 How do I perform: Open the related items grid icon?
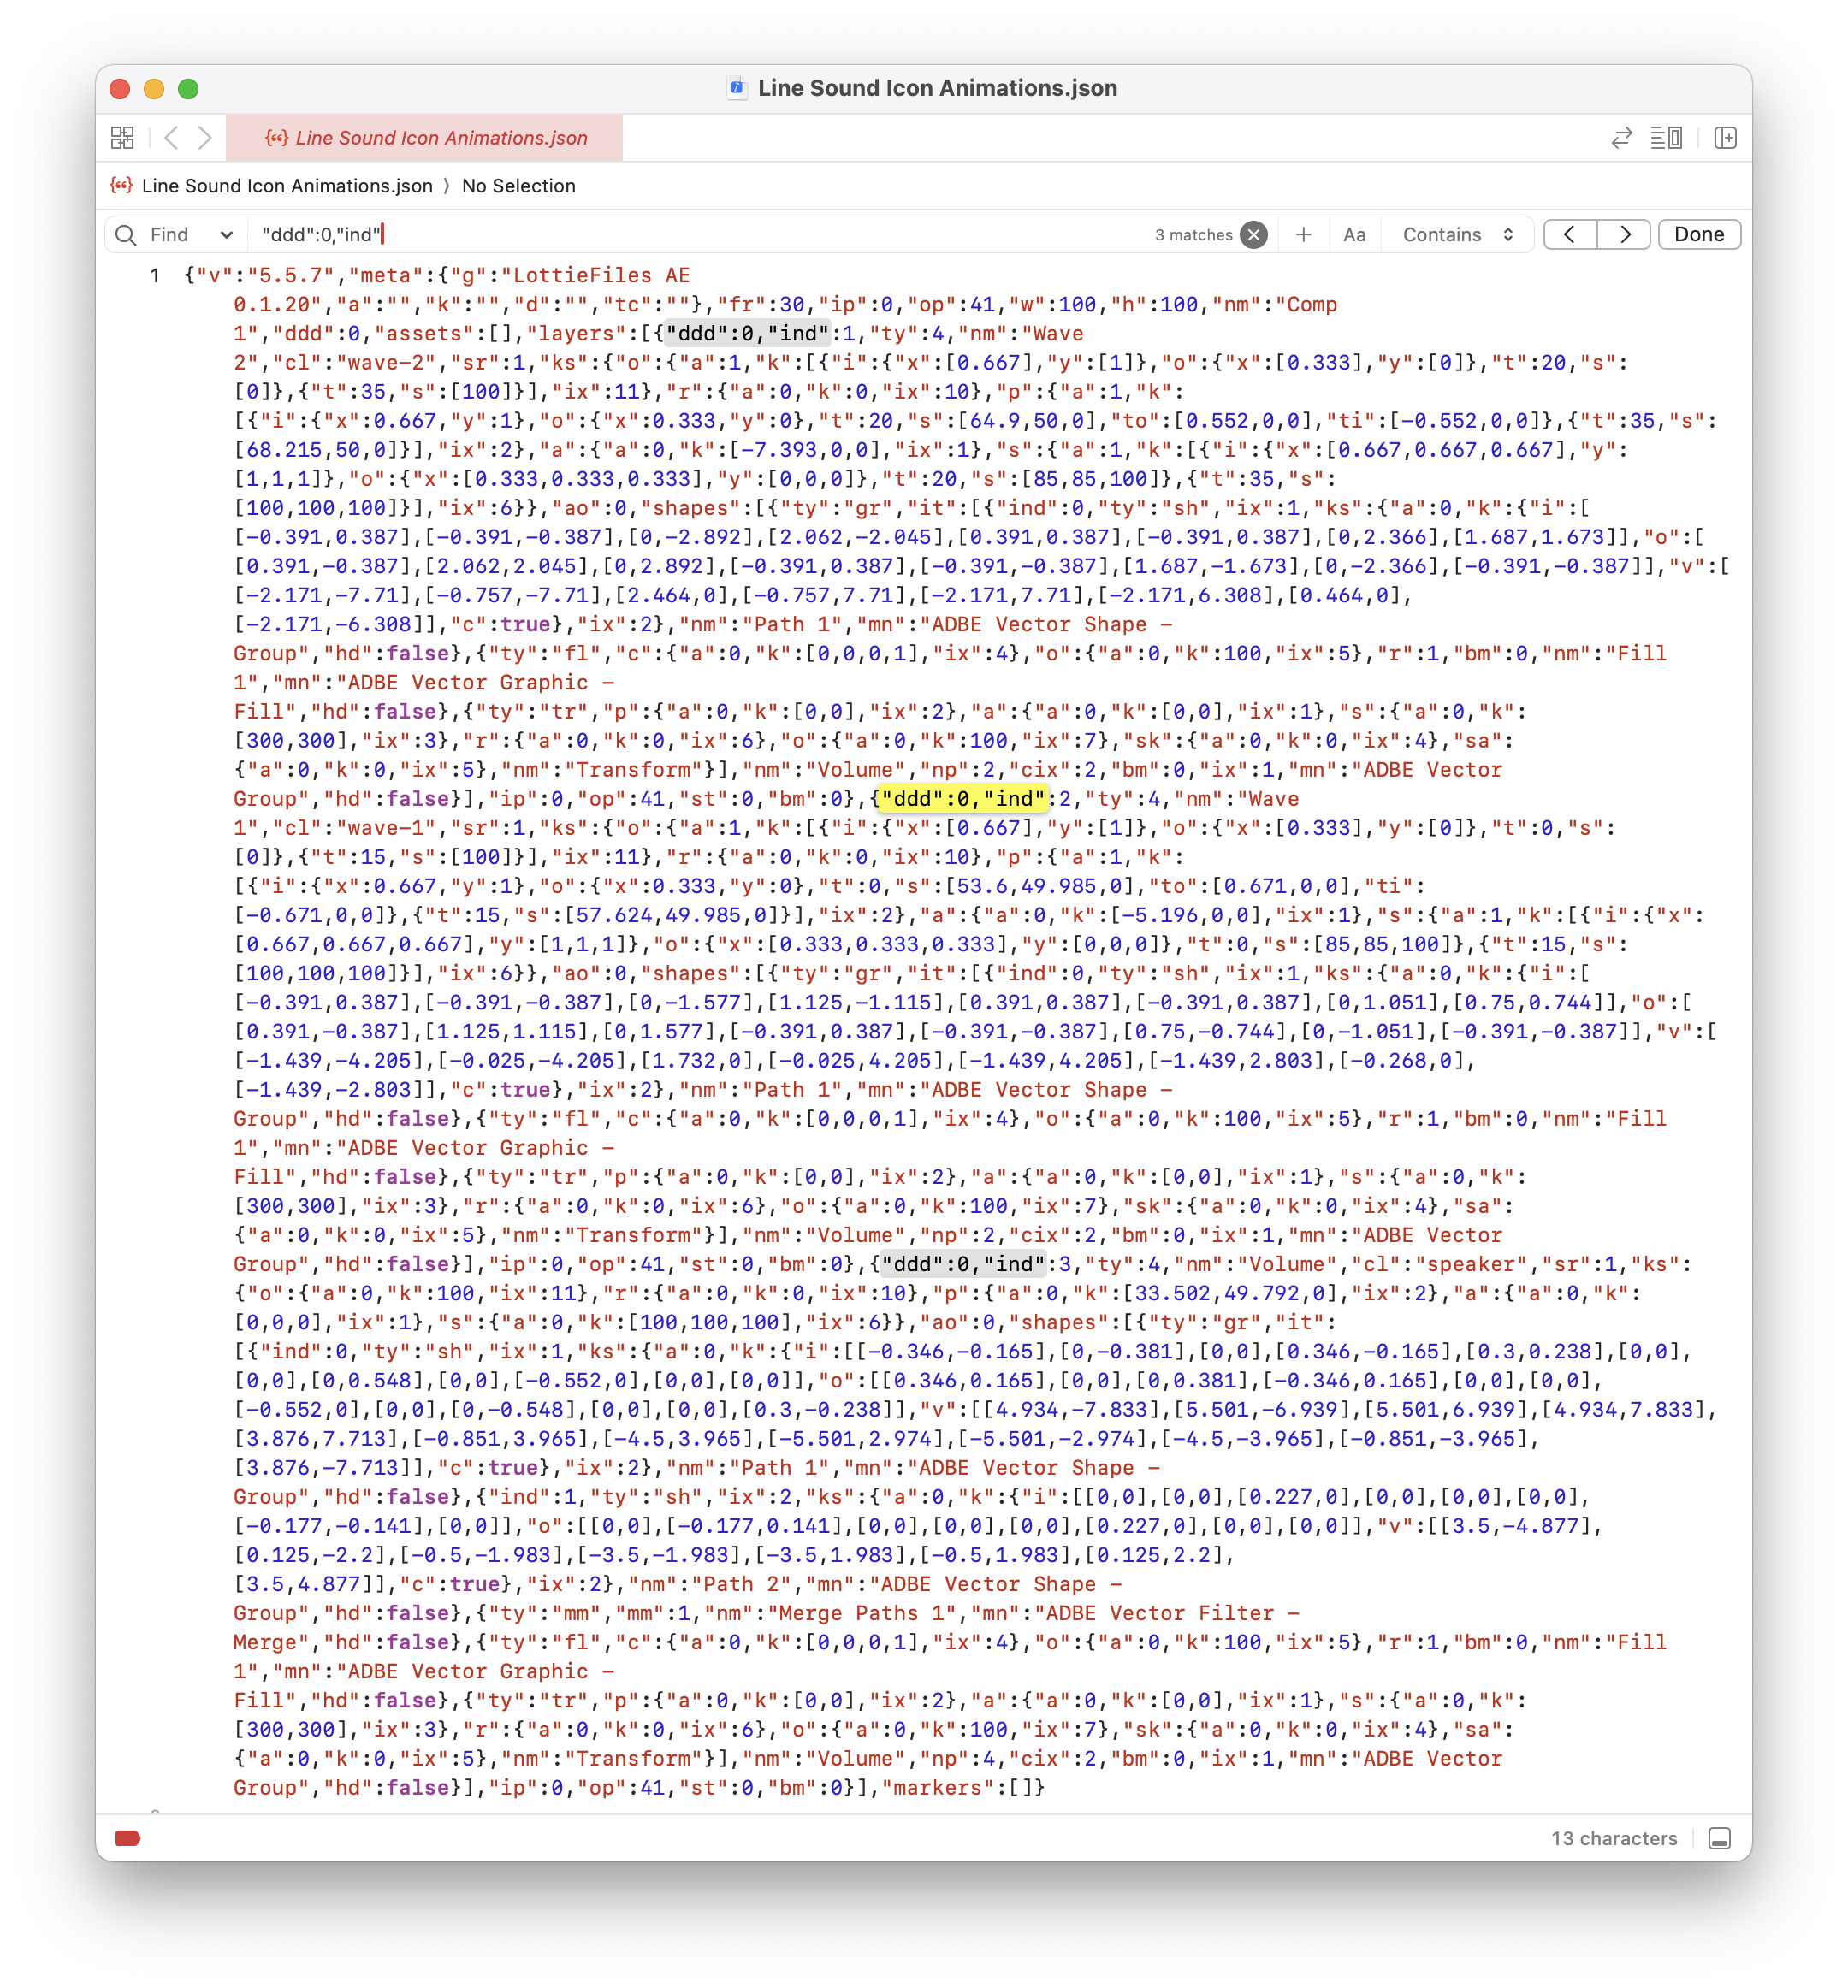tap(122, 138)
